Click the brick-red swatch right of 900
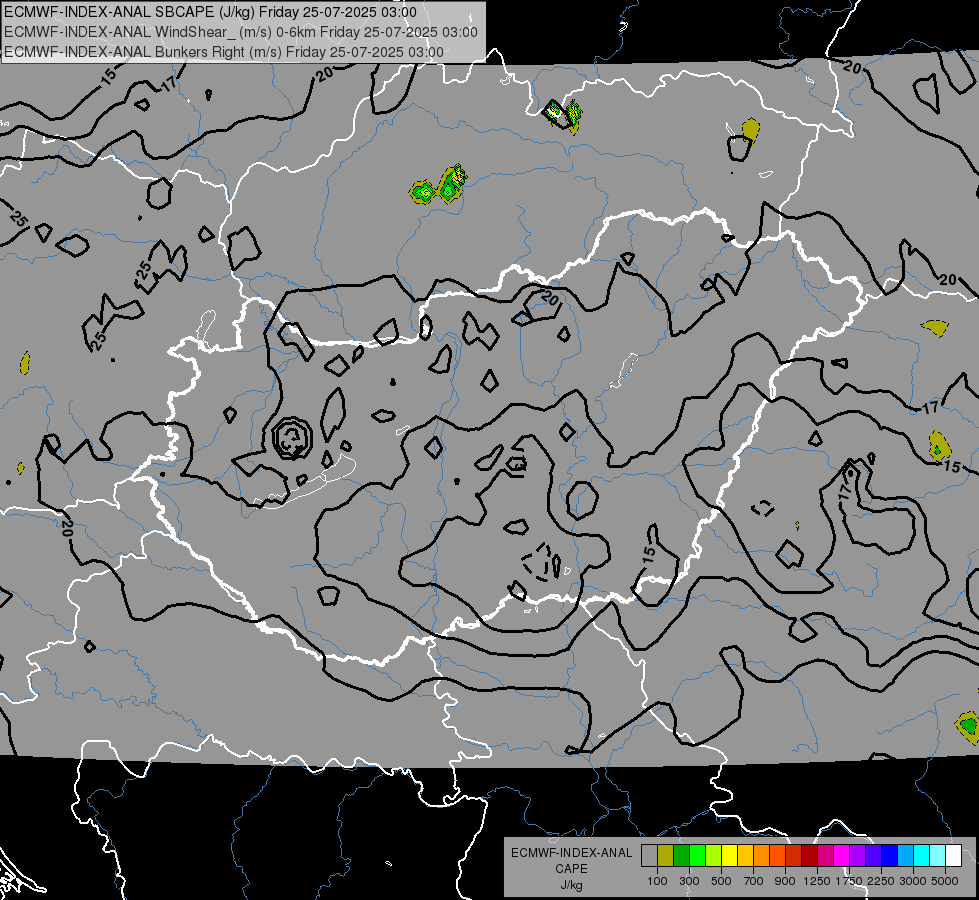 pos(794,856)
